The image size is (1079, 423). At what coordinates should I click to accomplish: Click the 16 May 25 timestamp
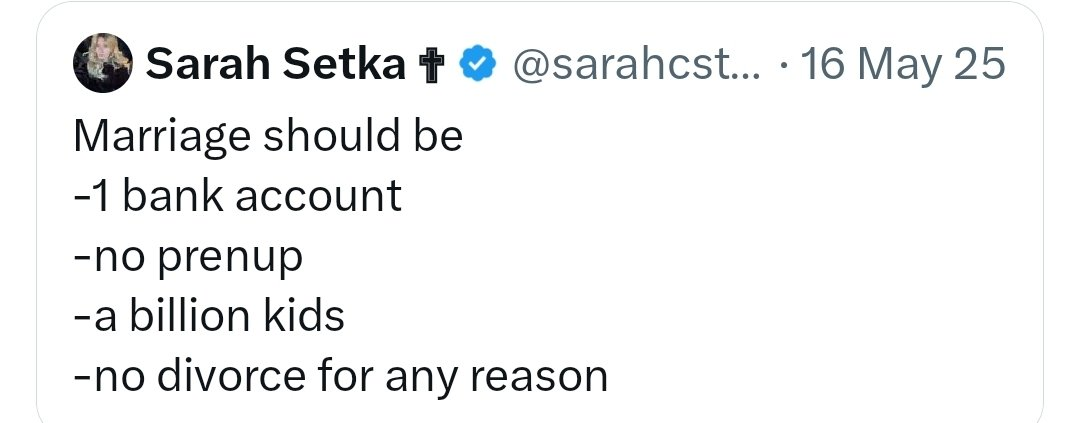coord(903,66)
